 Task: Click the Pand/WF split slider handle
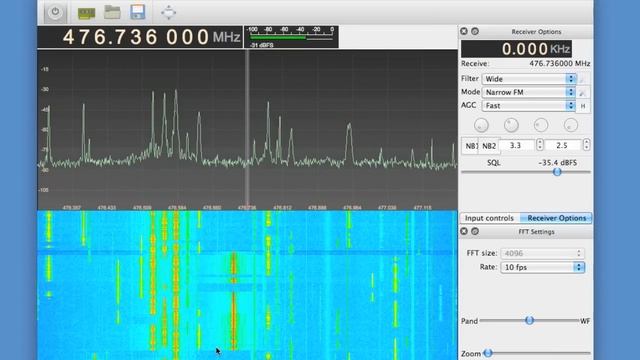[529, 320]
